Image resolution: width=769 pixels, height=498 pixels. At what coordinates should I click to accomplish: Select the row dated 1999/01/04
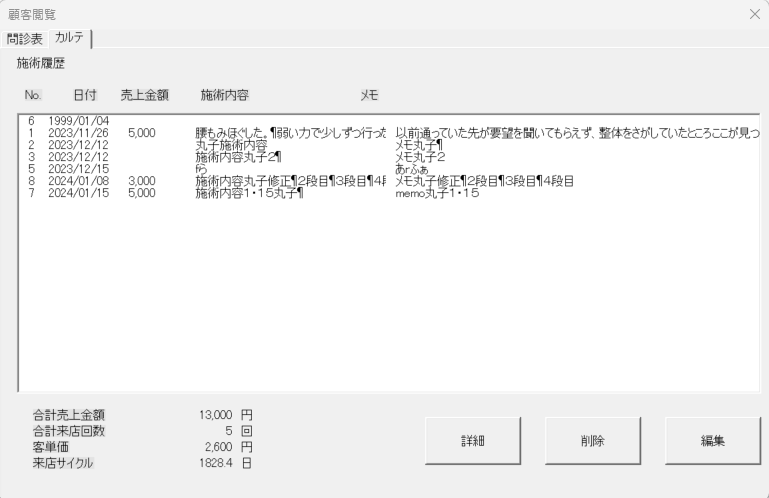pos(388,121)
